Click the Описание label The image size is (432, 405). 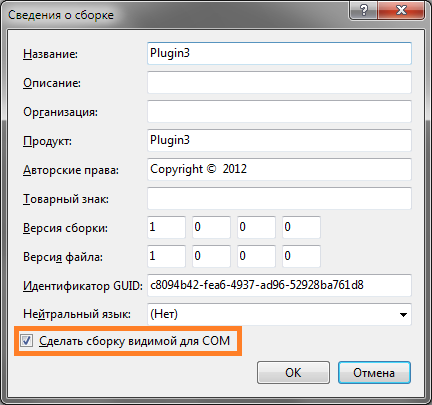coord(52,83)
